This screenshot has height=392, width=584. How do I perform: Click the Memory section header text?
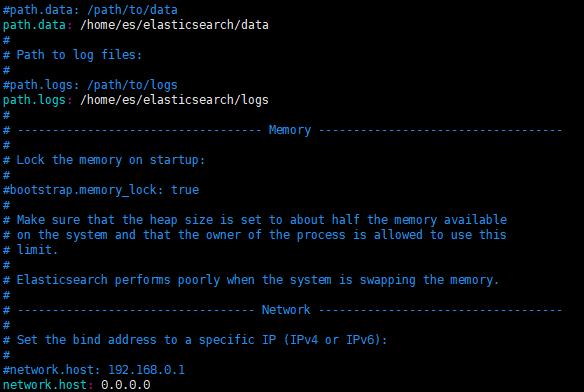(290, 130)
